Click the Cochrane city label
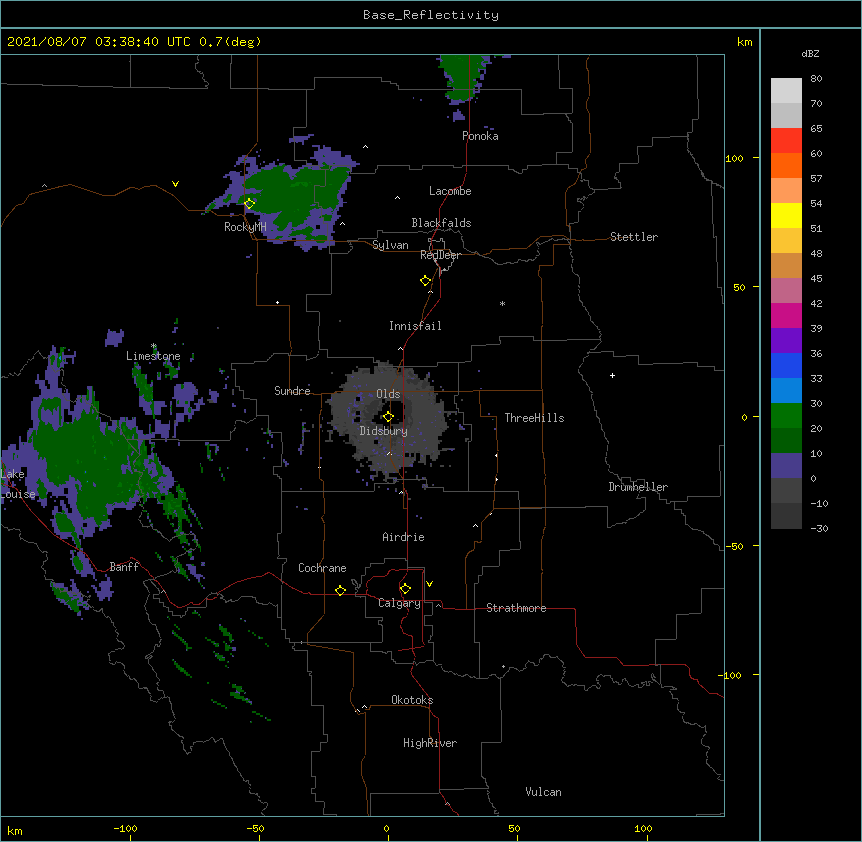The height and width of the screenshot is (842, 862). click(x=322, y=568)
